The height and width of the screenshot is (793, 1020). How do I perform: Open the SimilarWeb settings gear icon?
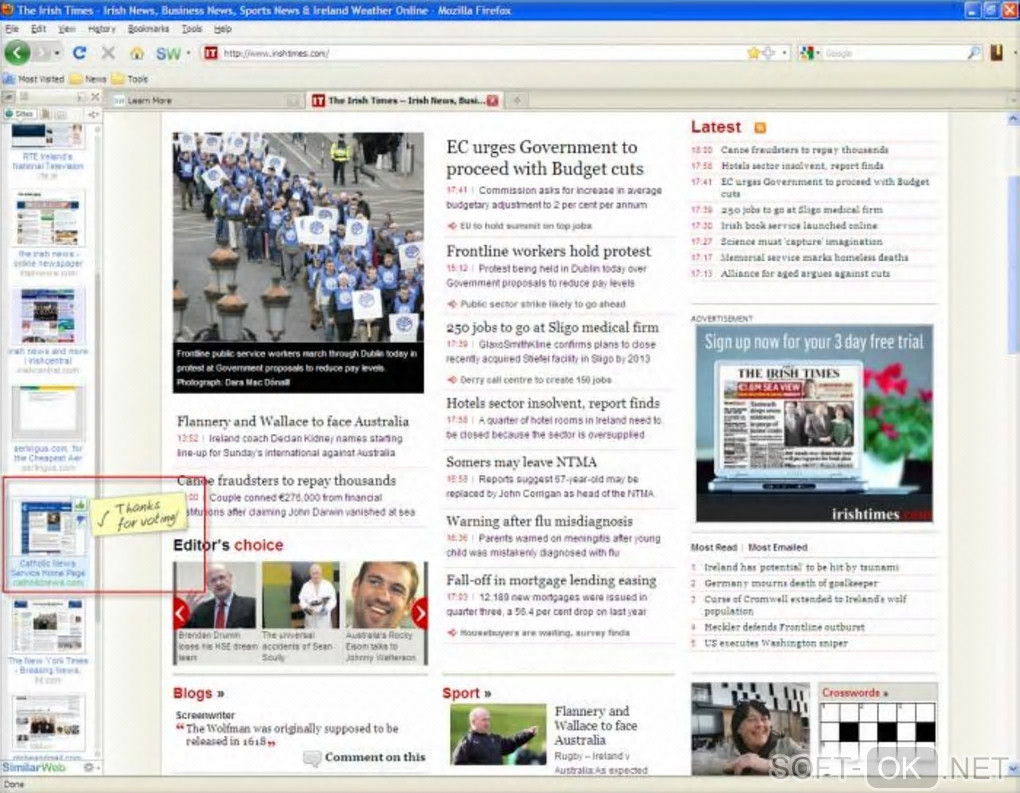pyautogui.click(x=89, y=768)
